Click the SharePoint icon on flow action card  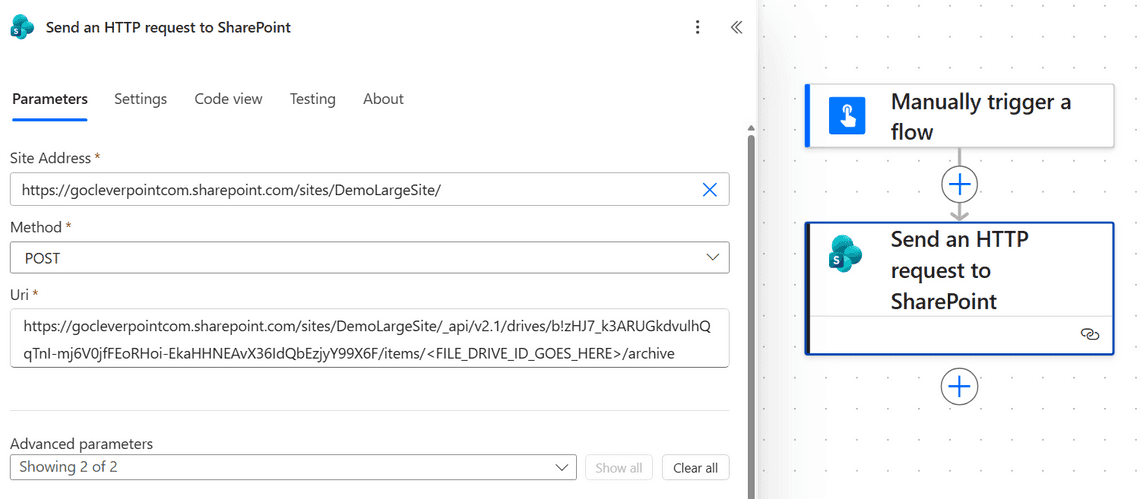point(846,255)
